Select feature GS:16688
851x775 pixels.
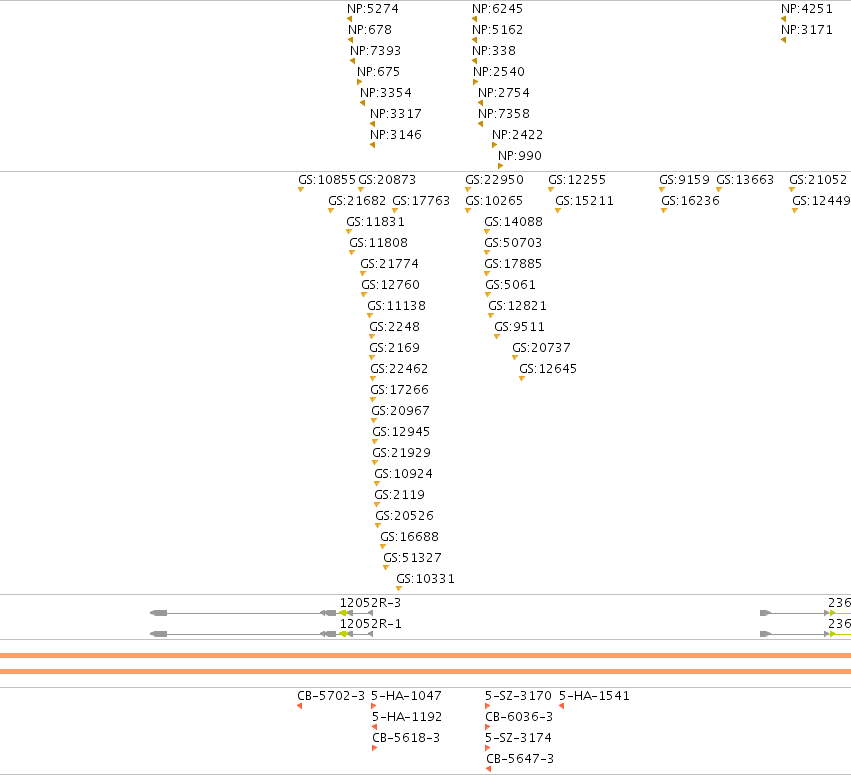coord(410,537)
